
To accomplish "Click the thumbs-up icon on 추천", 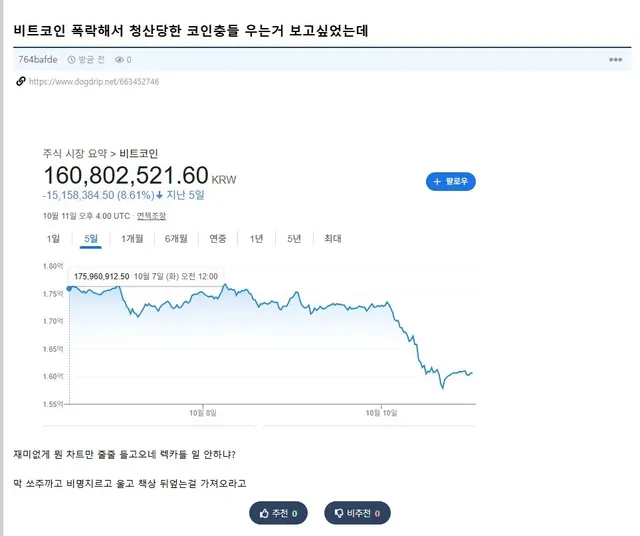I will coord(264,513).
